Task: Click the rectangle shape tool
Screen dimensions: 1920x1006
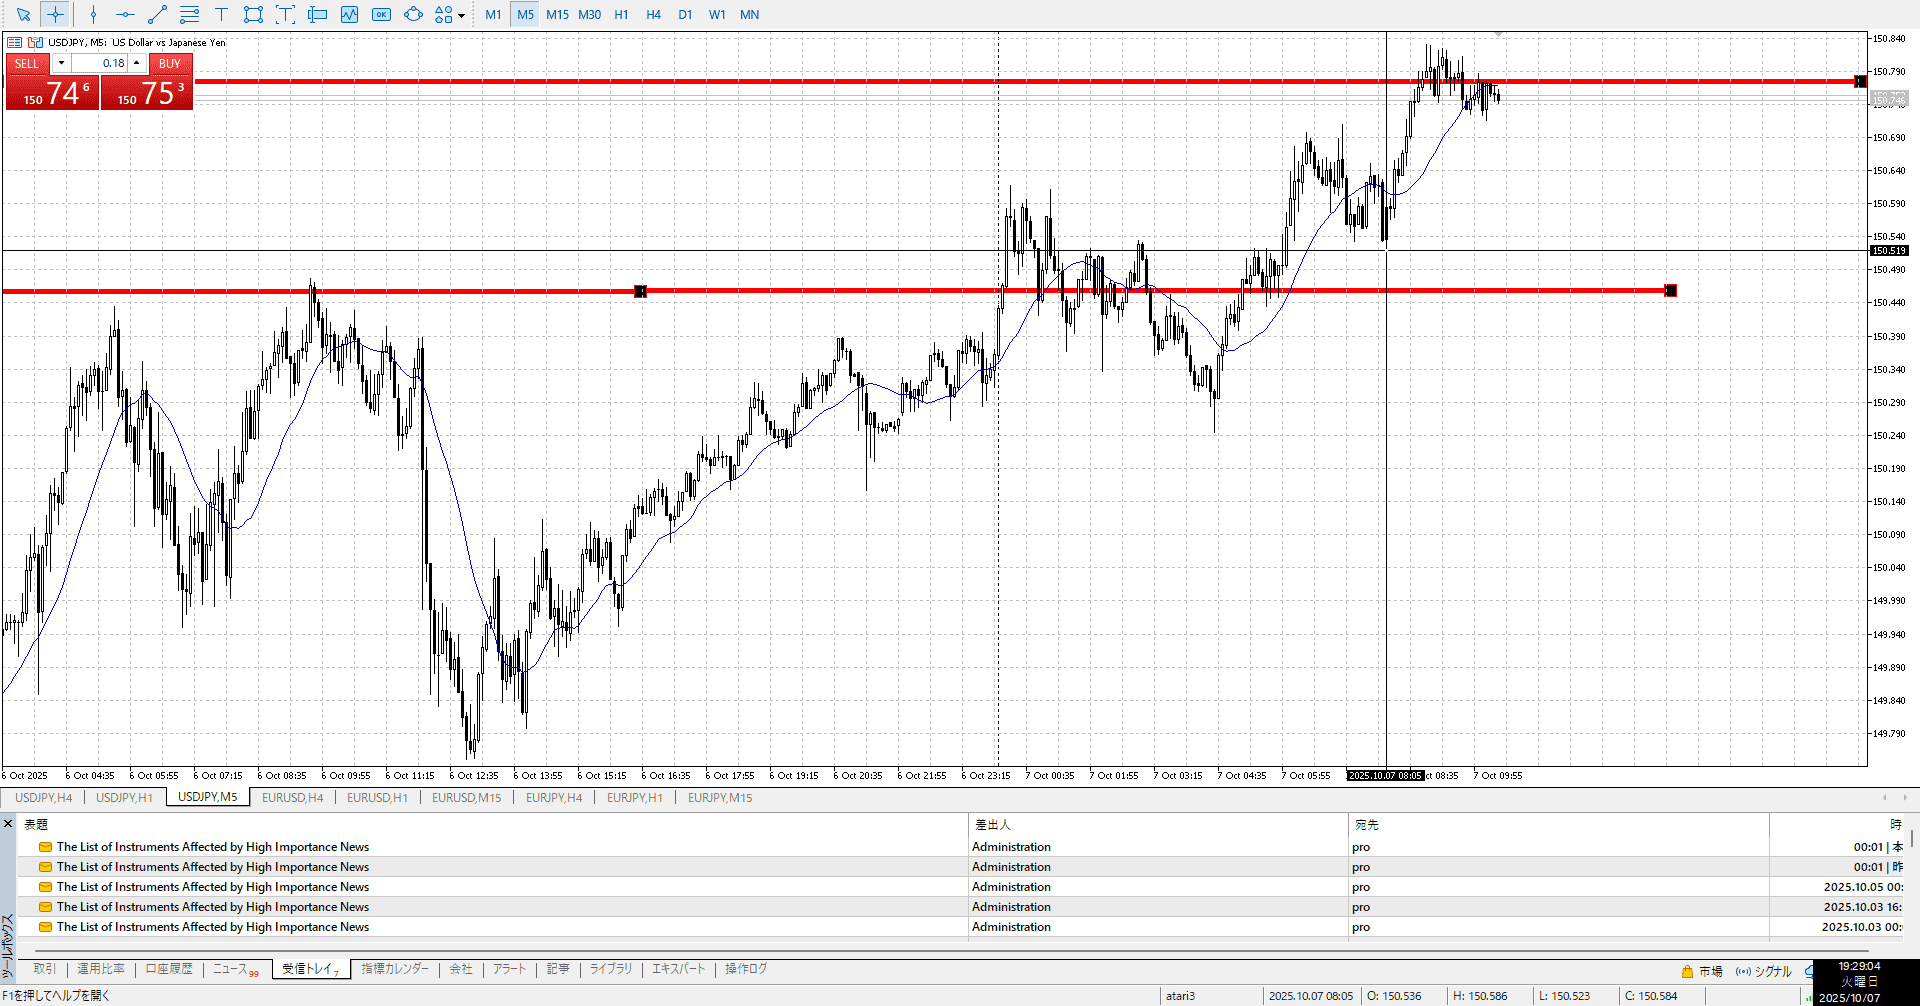Action: (x=253, y=14)
